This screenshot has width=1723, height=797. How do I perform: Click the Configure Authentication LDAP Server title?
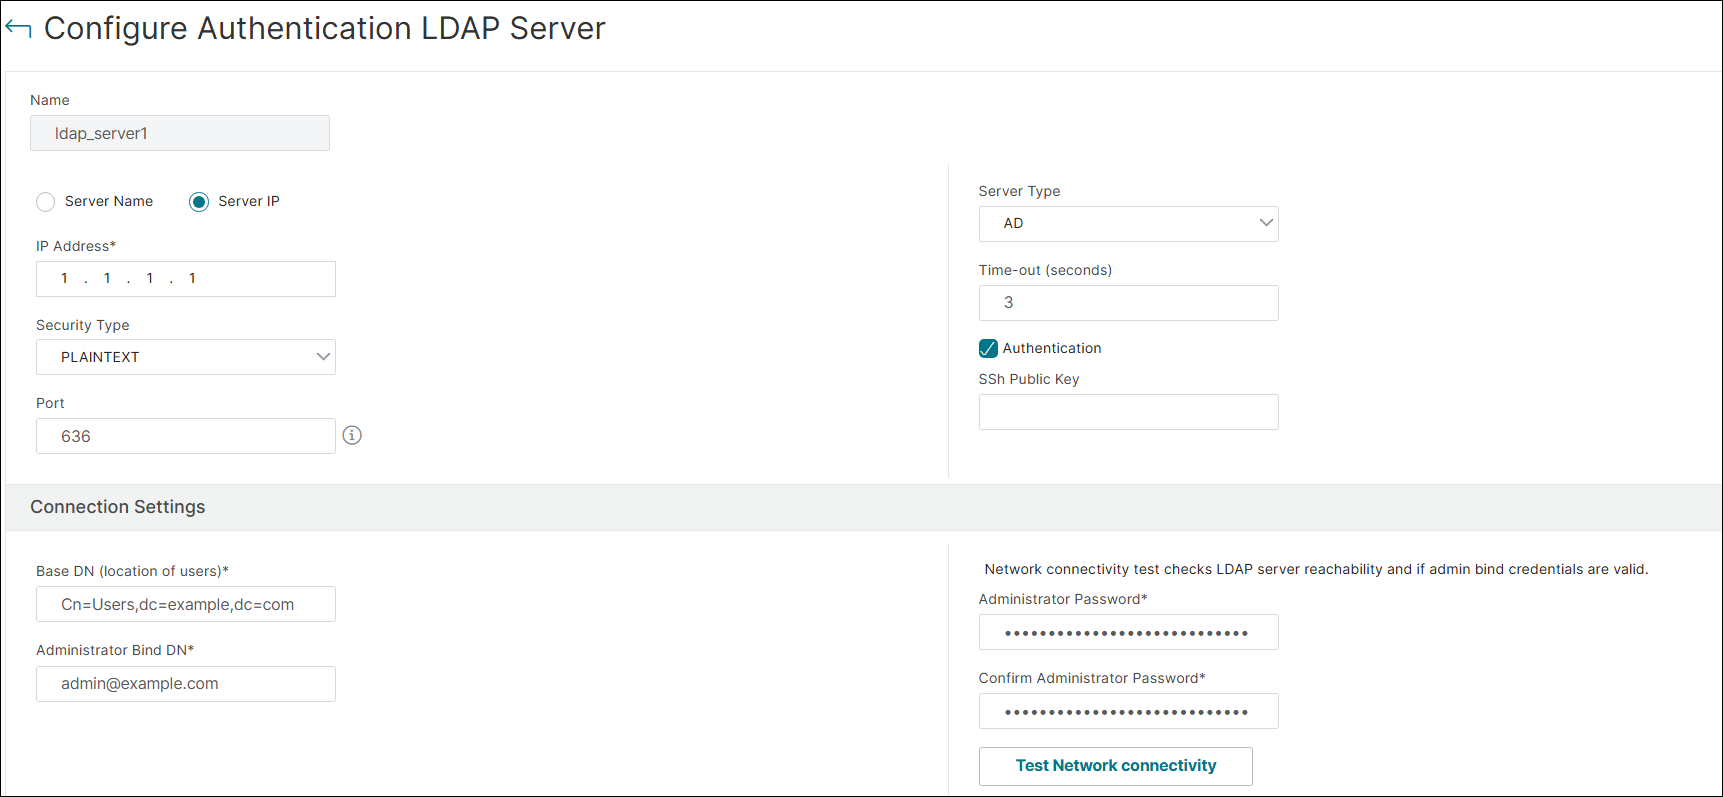[x=325, y=28]
